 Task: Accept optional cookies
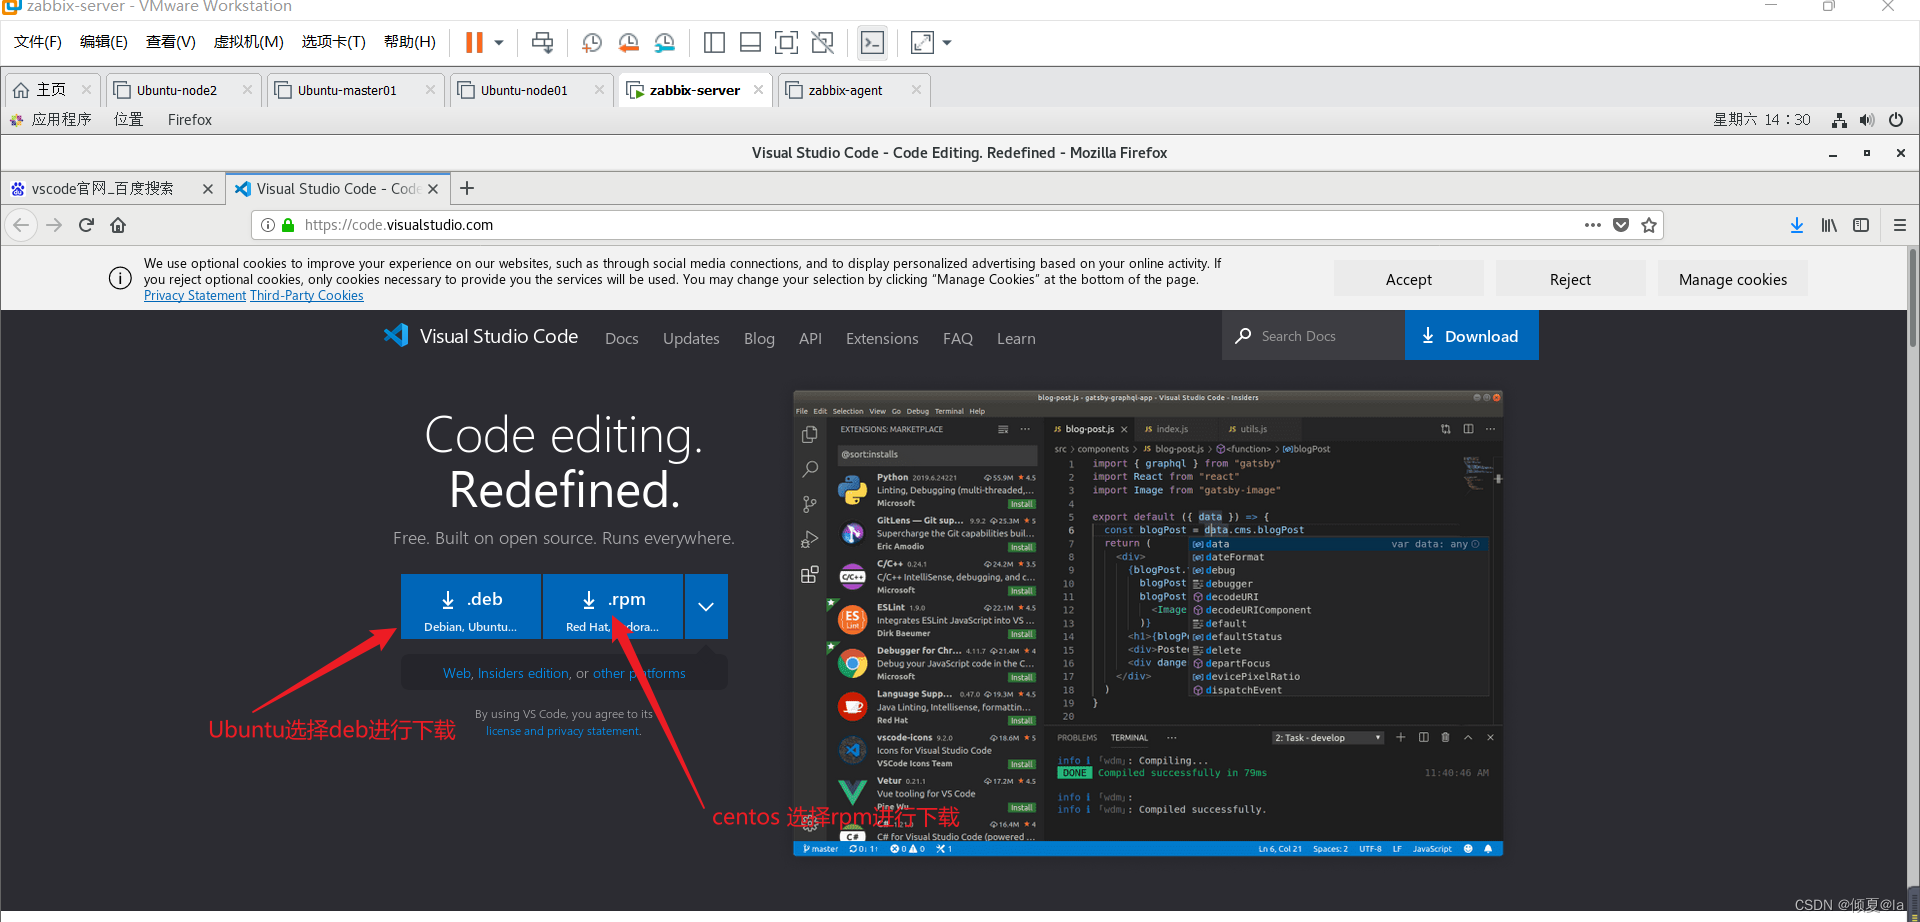1408,279
